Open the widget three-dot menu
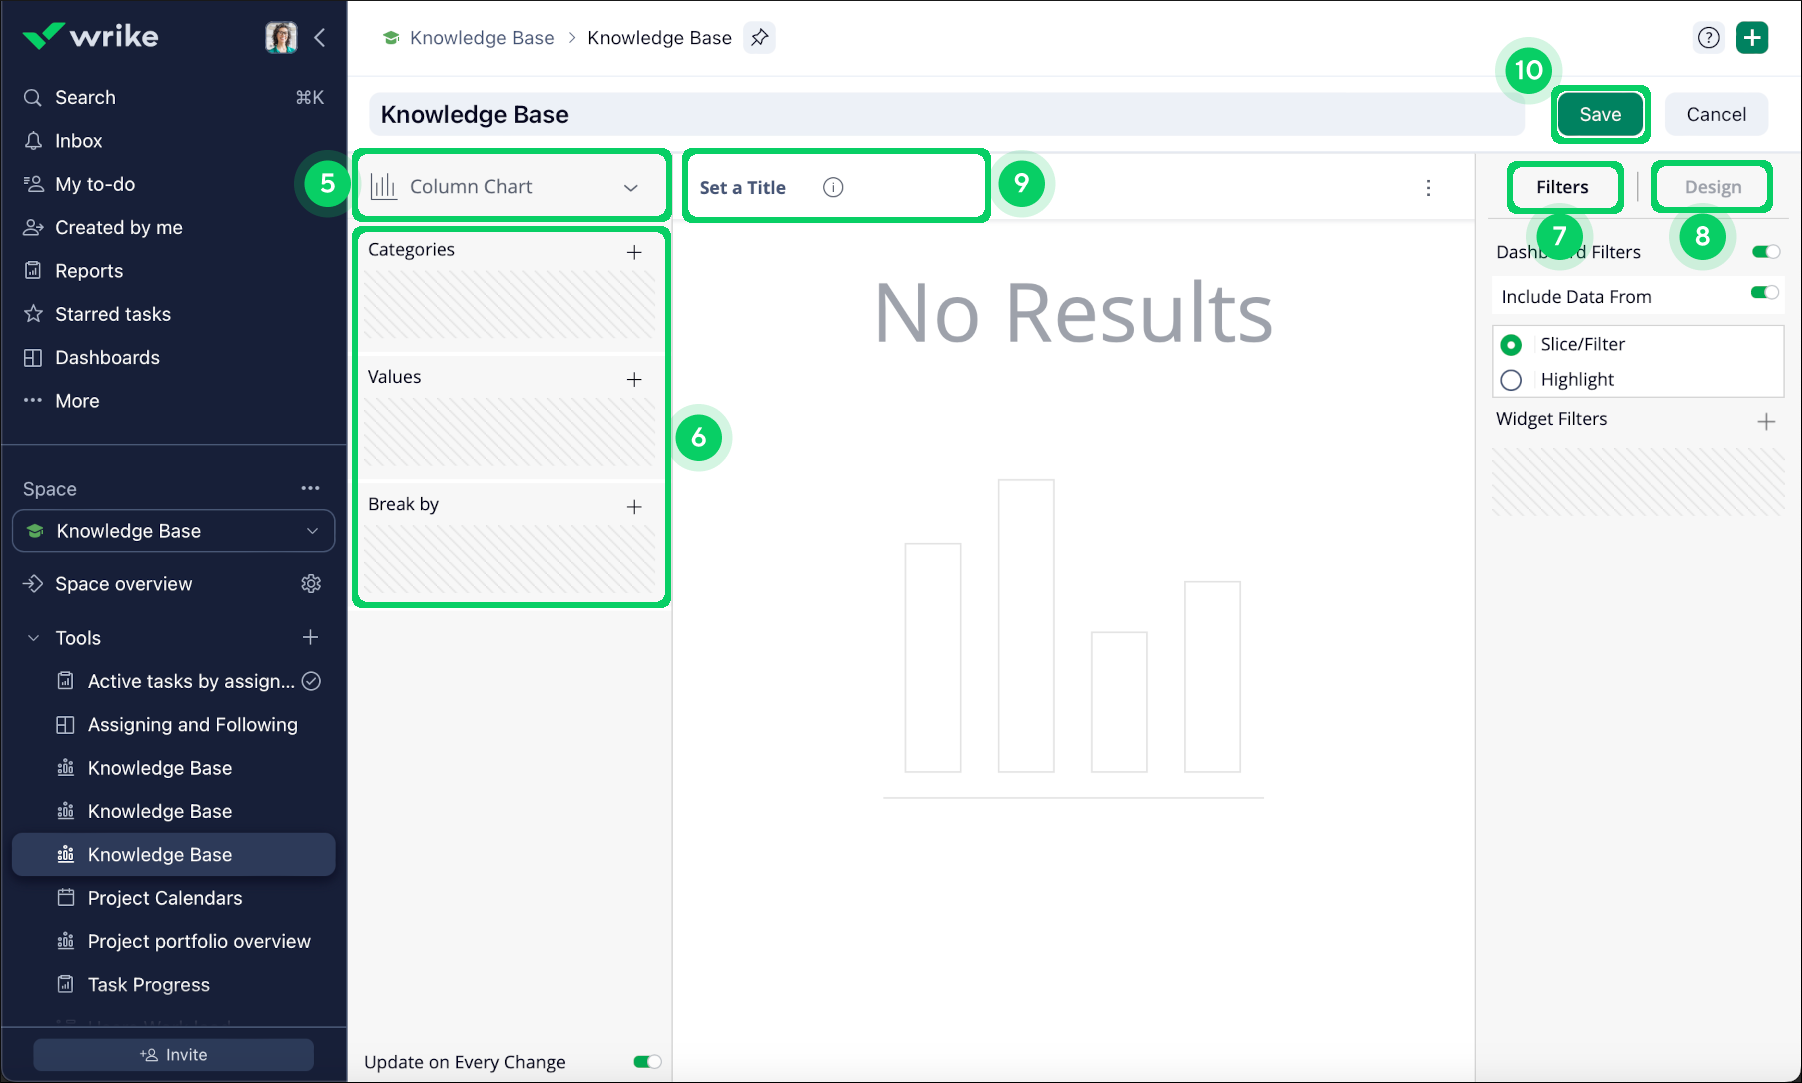Screen dimensions: 1802x1083 [x=1429, y=187]
